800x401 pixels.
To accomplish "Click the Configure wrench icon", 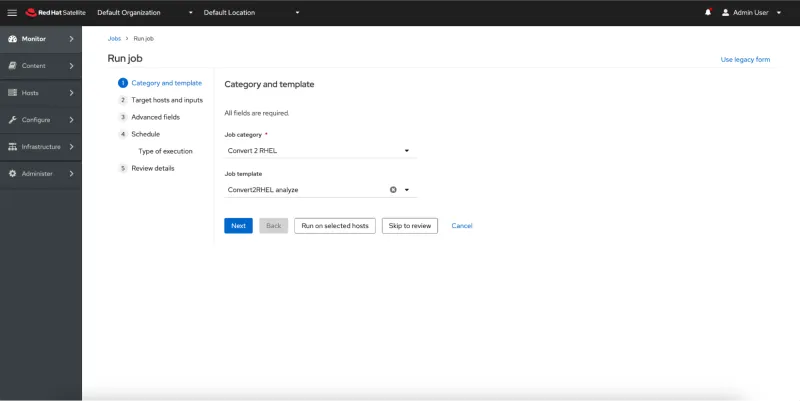I will 12,119.
